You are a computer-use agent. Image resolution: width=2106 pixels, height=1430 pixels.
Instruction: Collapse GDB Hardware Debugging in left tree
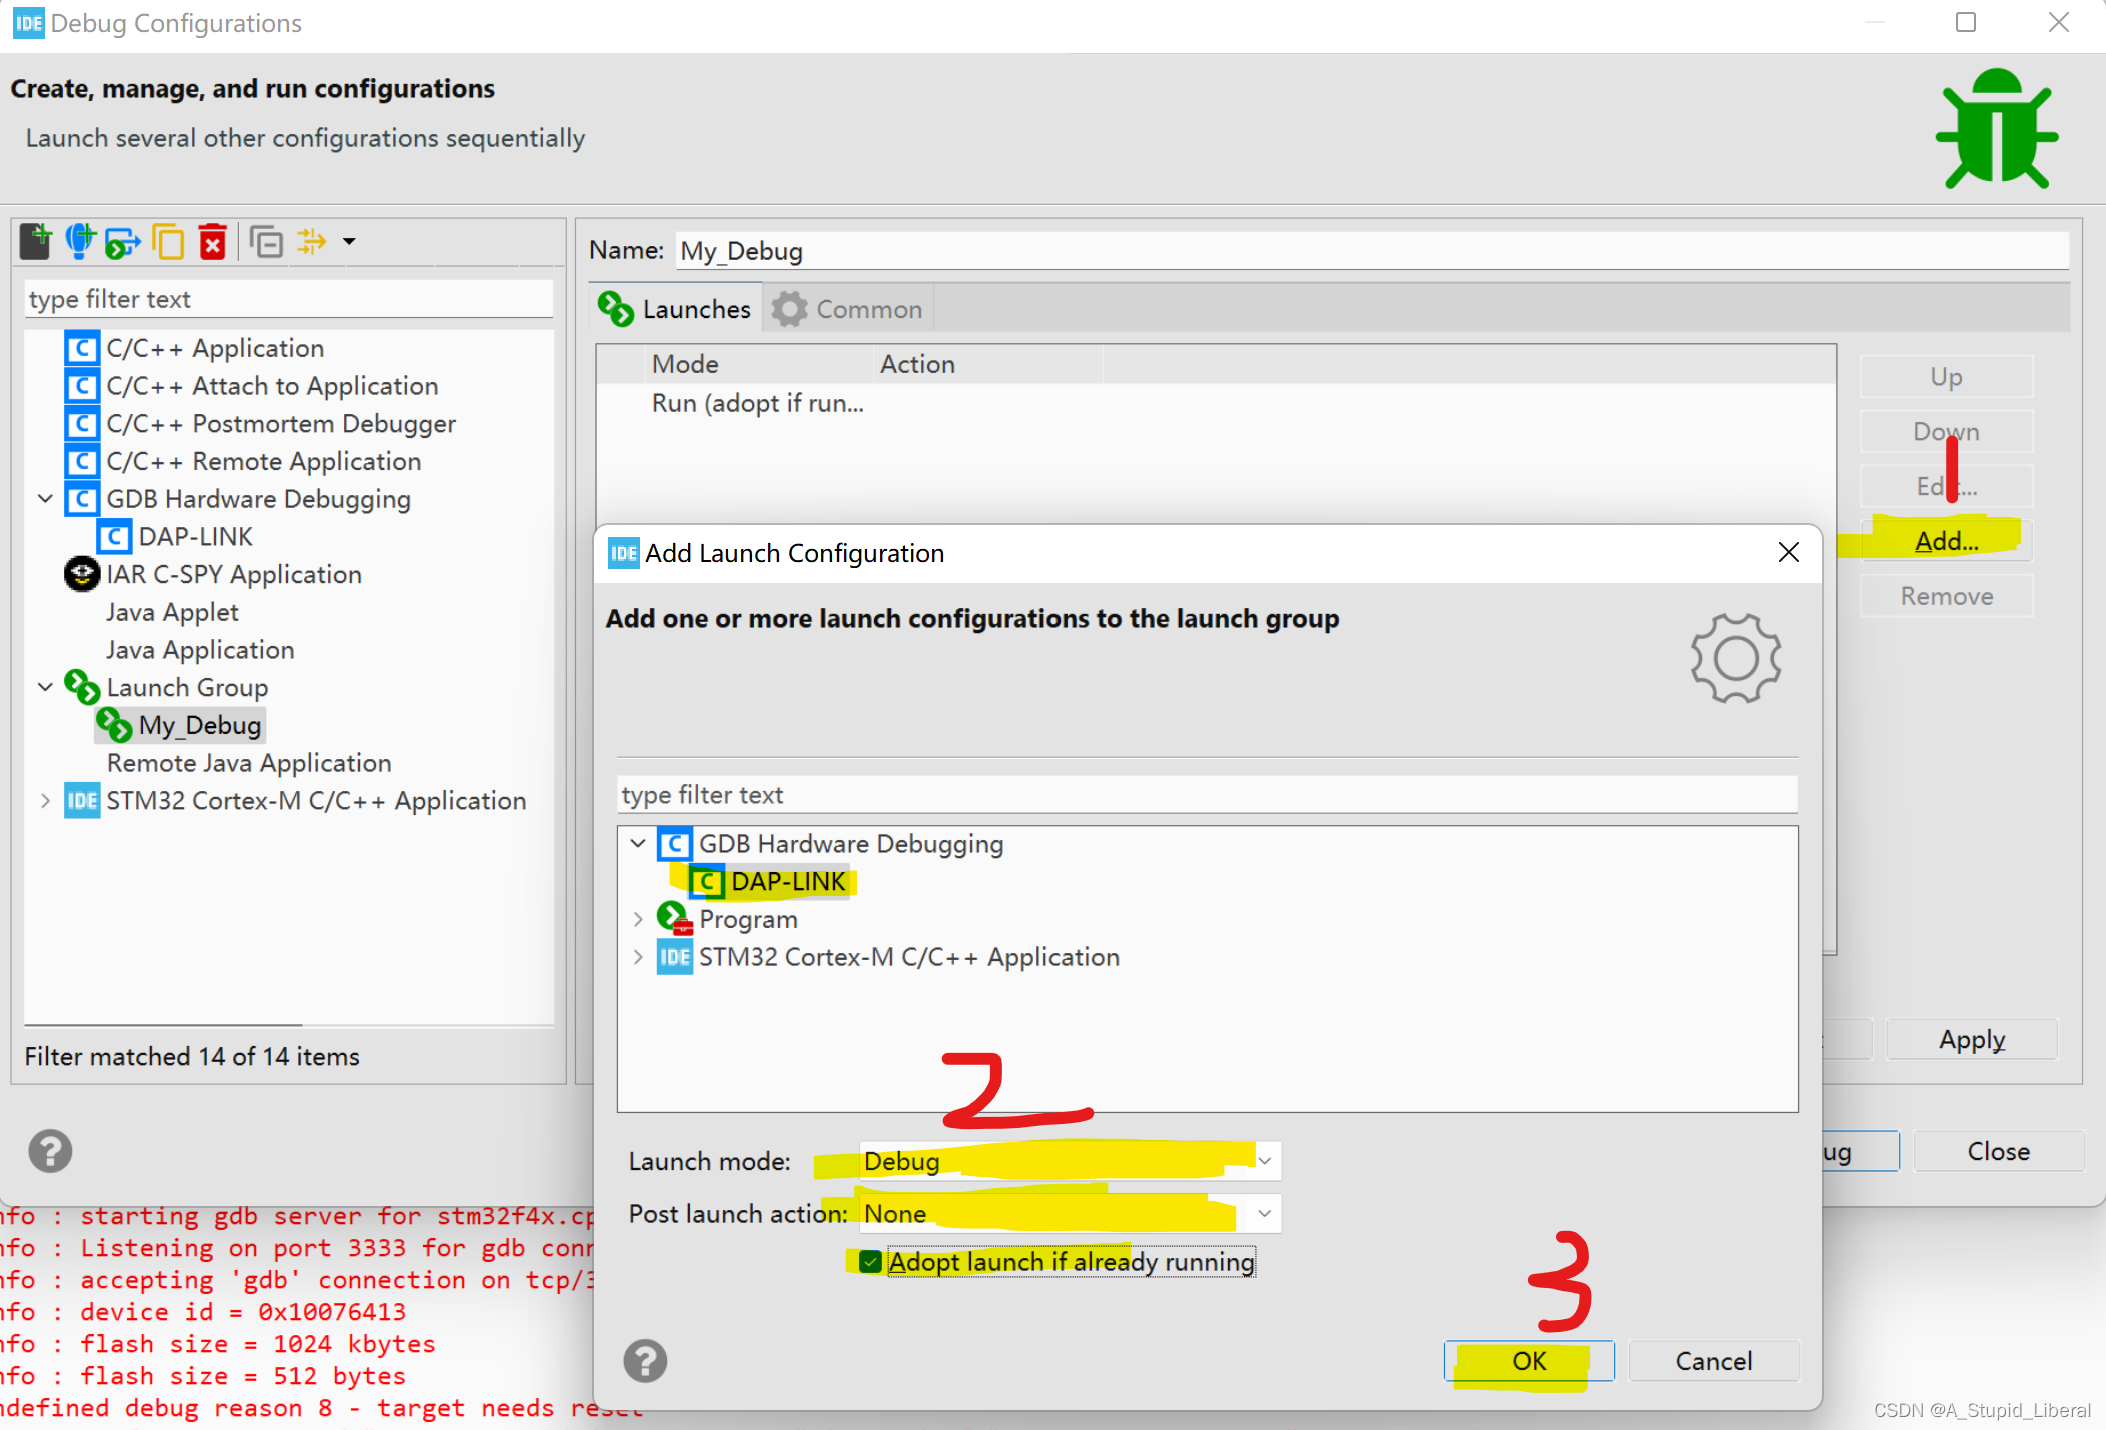45,499
